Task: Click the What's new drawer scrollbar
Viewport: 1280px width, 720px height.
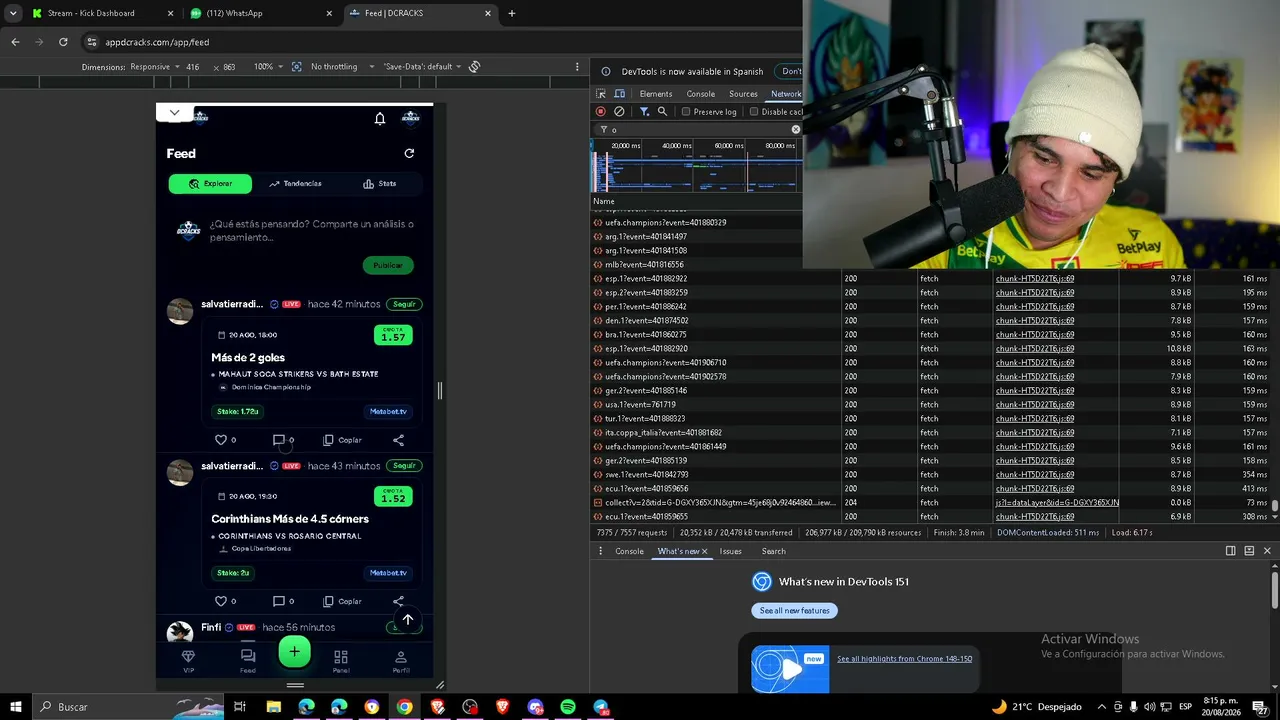Action: pos(1274,587)
